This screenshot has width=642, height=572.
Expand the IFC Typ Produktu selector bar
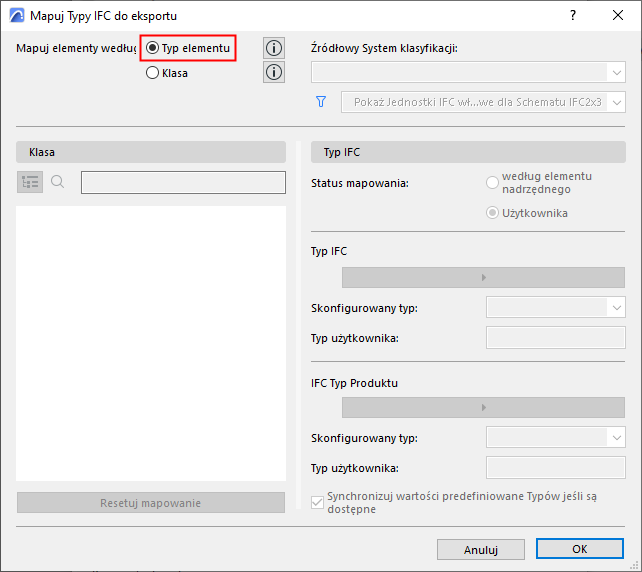484,407
